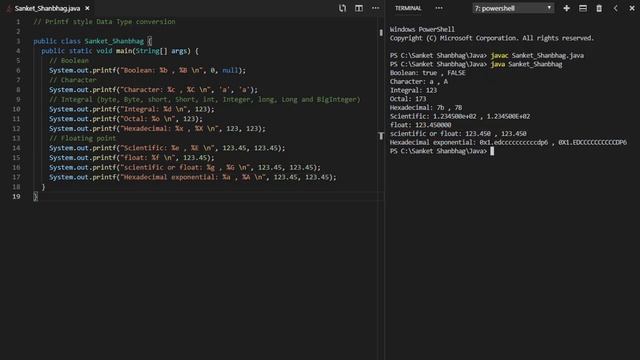The width and height of the screenshot is (640, 360).
Task: Click the 'java Sanket_Shanbhag' command in terminal
Action: [527, 64]
